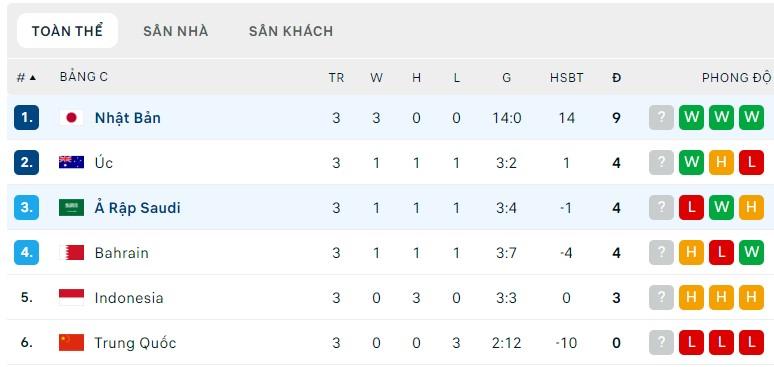This screenshot has width=774, height=367.
Task: Open the Ả Rập Saudi team link
Action: pyautogui.click(x=137, y=208)
